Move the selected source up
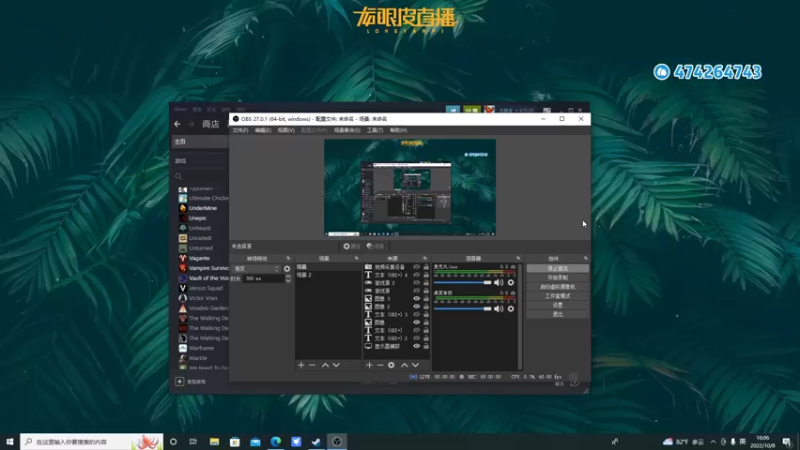The height and width of the screenshot is (450, 800). click(x=405, y=365)
